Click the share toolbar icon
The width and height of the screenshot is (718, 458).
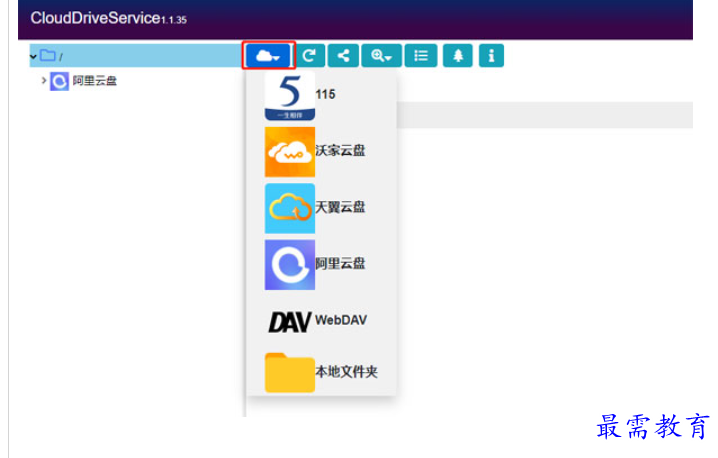point(343,56)
